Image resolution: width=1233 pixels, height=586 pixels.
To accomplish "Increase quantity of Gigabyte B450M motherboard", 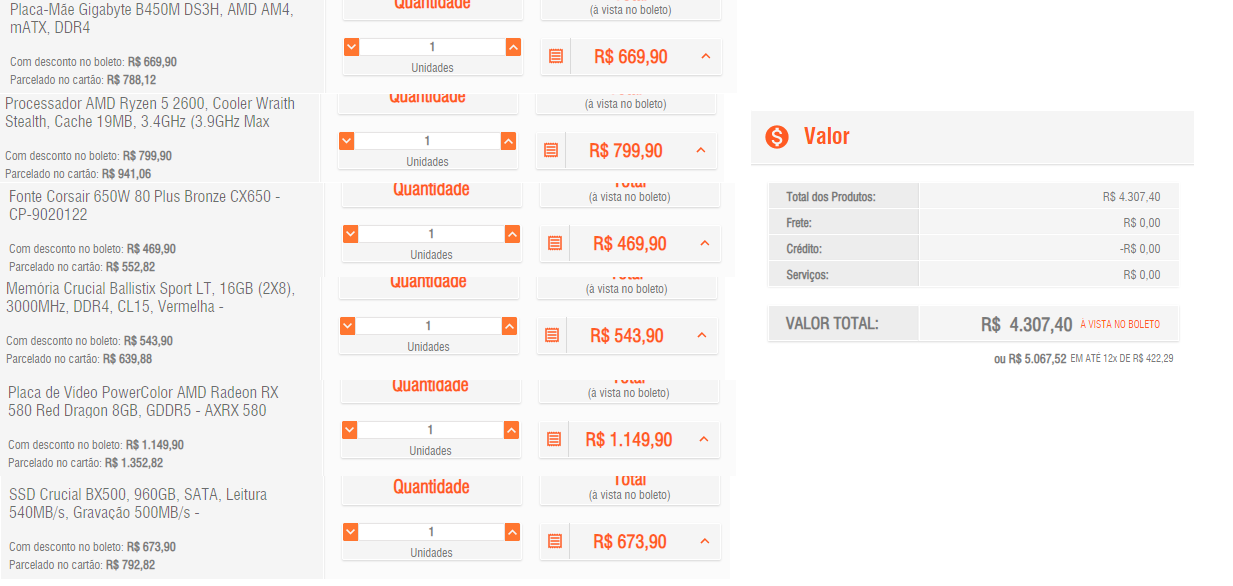I will pos(513,47).
